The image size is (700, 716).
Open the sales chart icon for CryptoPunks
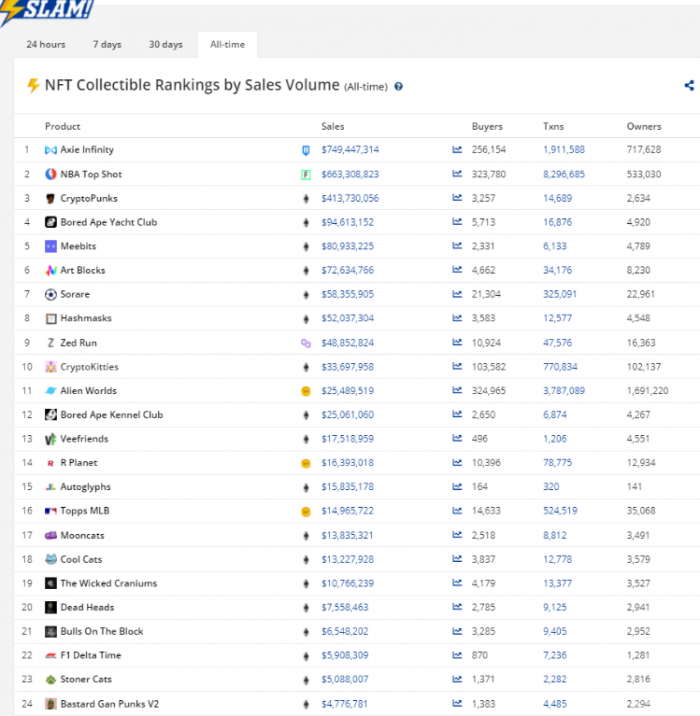pyautogui.click(x=457, y=198)
